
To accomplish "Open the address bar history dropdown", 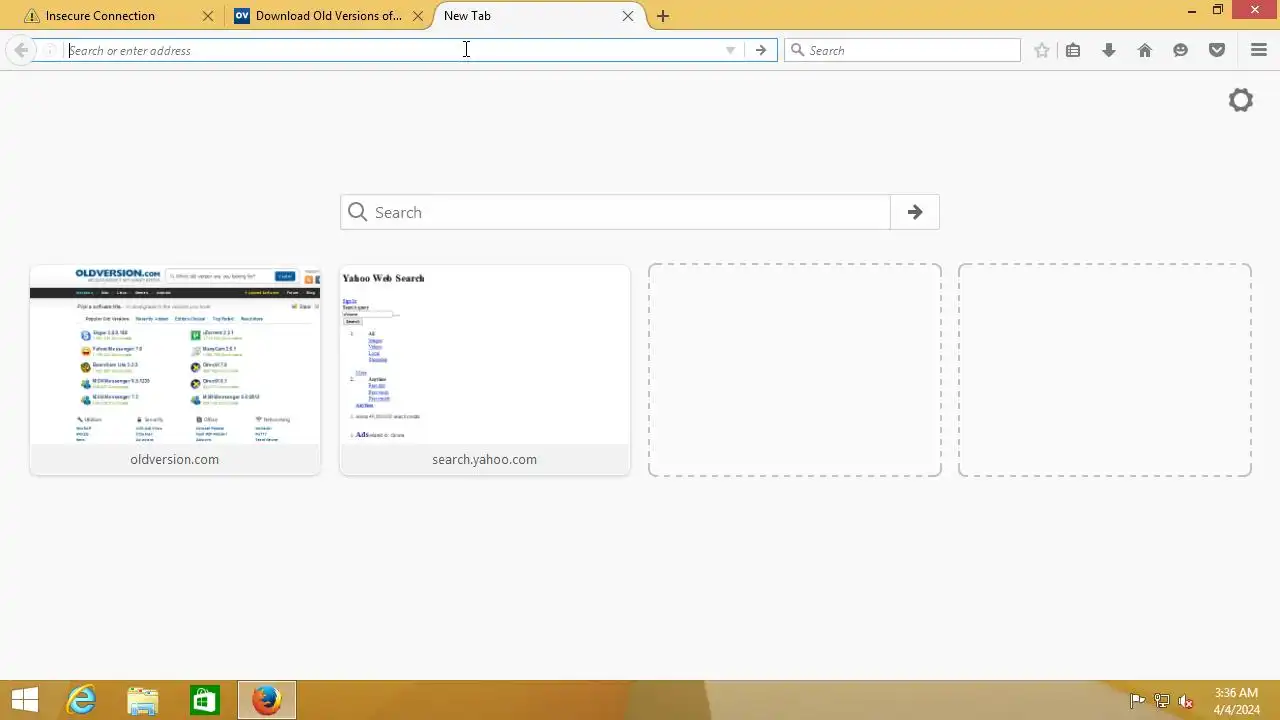I will click(x=730, y=50).
